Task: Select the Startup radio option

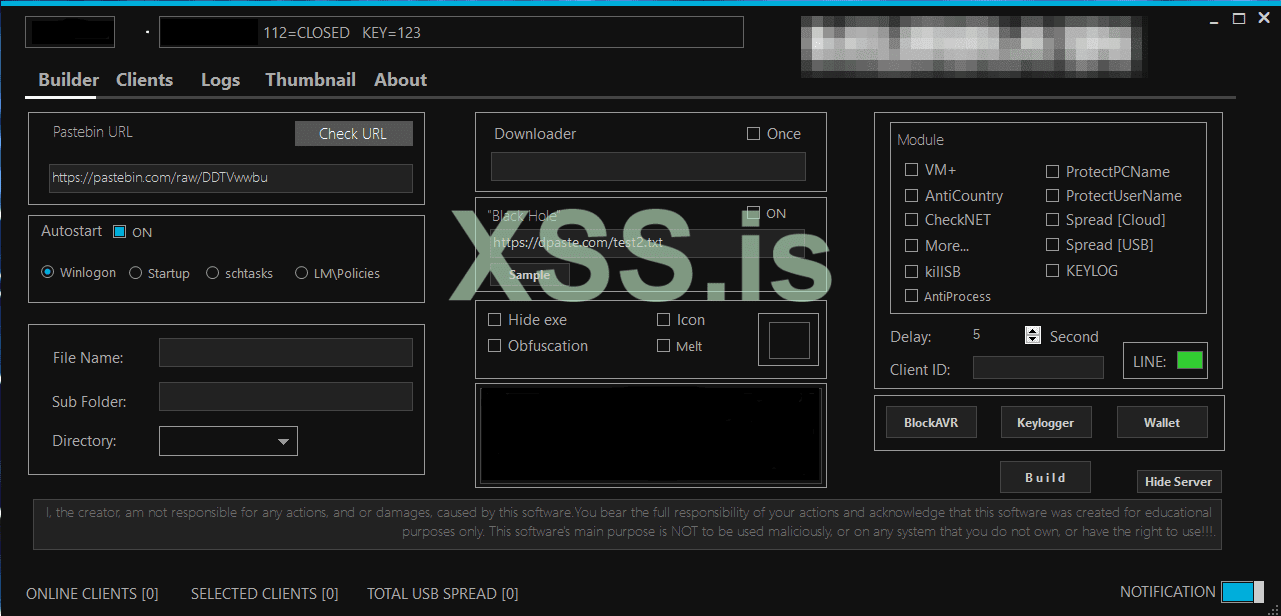Action: [136, 273]
